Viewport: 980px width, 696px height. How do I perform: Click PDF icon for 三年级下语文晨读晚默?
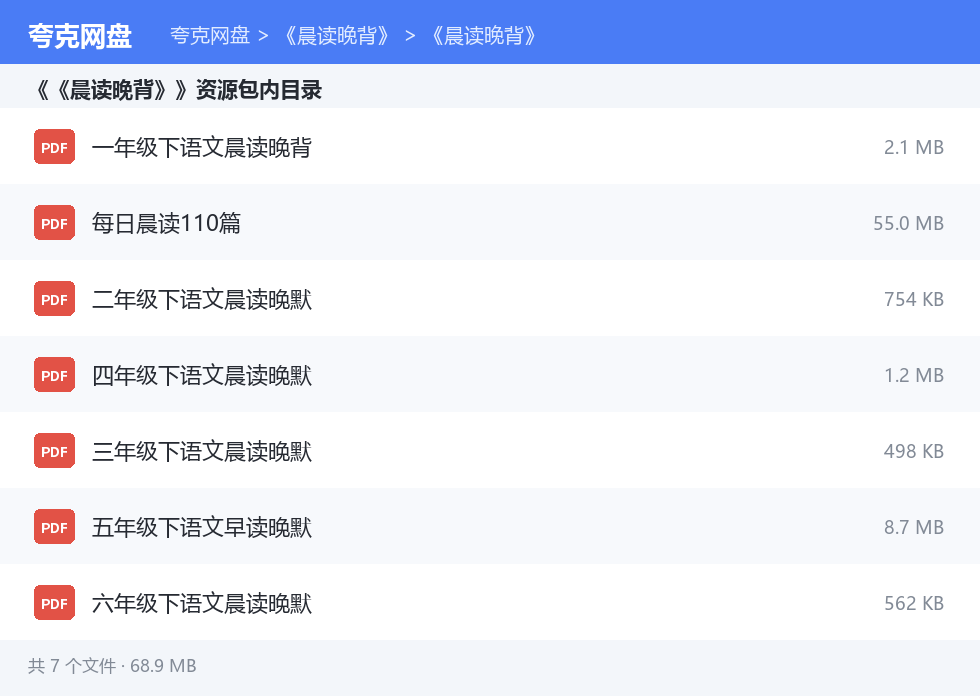click(54, 451)
